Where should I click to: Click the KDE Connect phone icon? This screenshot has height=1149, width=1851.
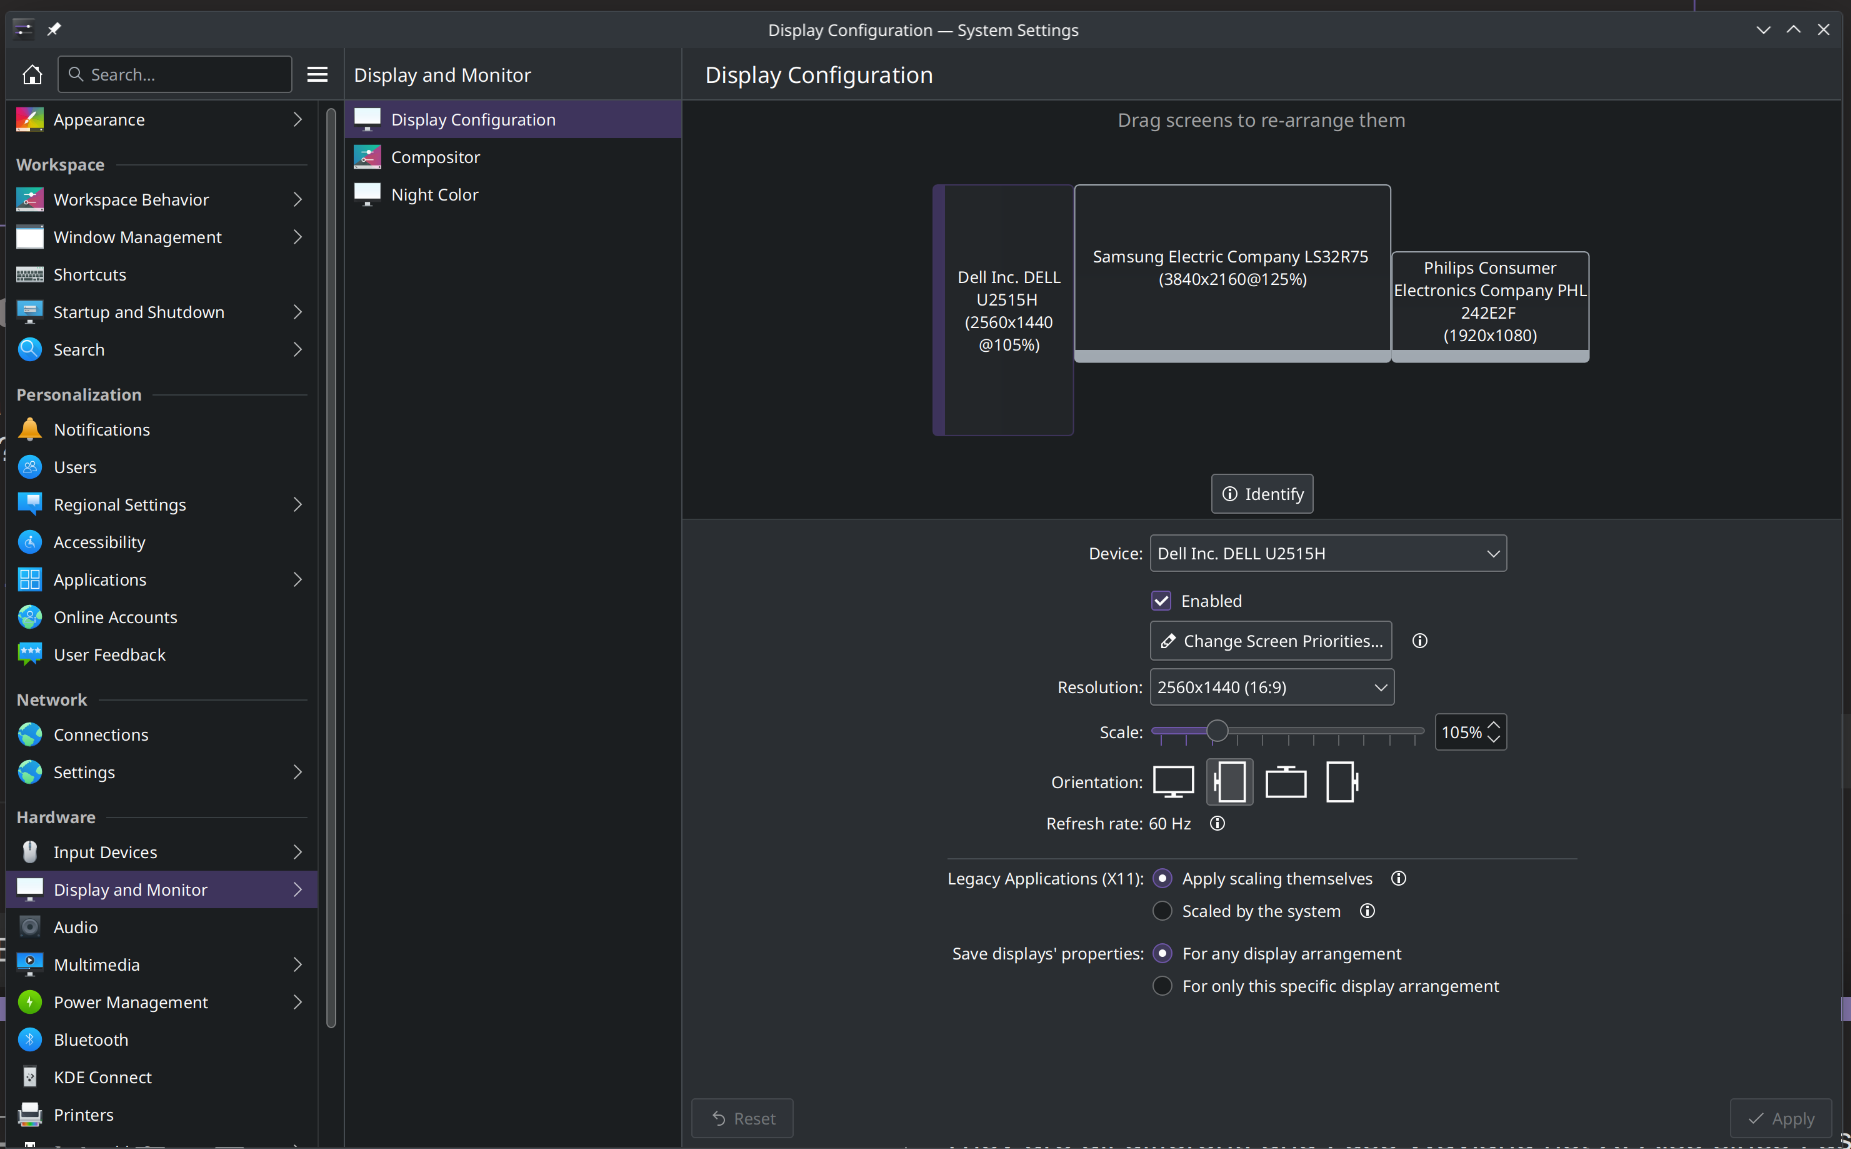[30, 1077]
